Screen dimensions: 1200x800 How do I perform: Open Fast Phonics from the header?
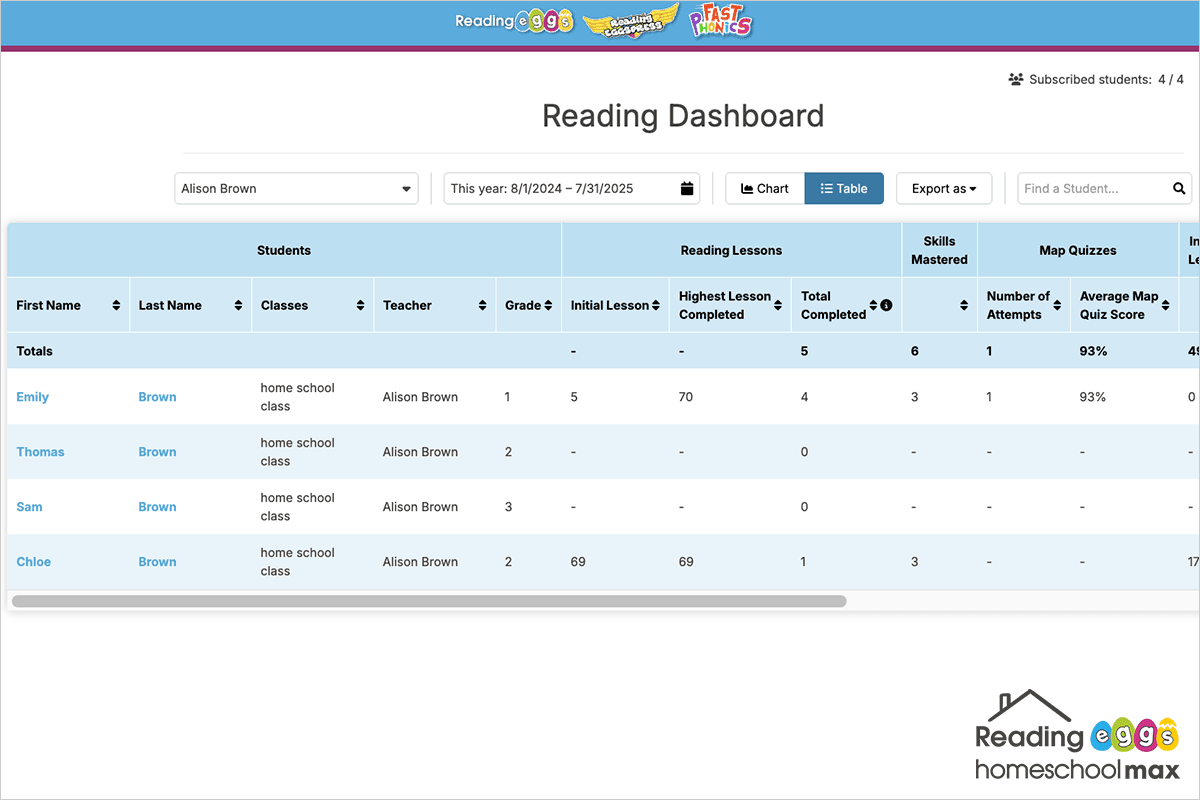pyautogui.click(x=719, y=20)
